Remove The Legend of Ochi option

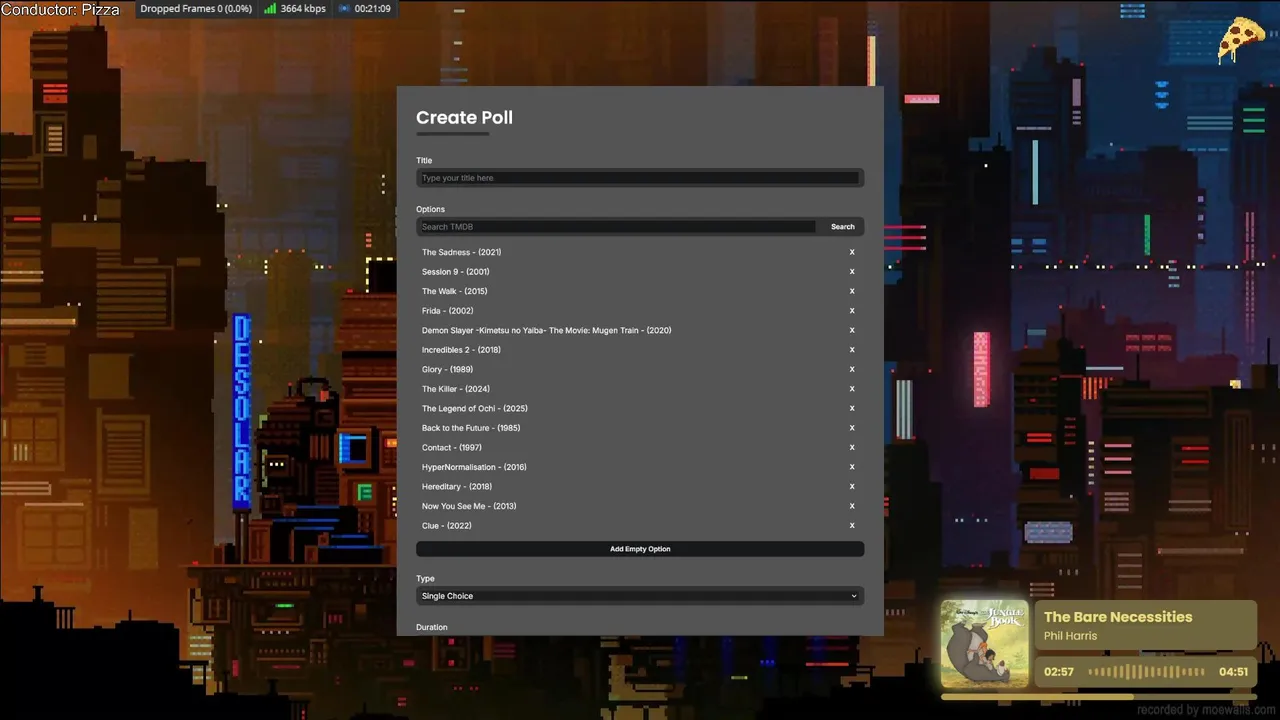[852, 408]
